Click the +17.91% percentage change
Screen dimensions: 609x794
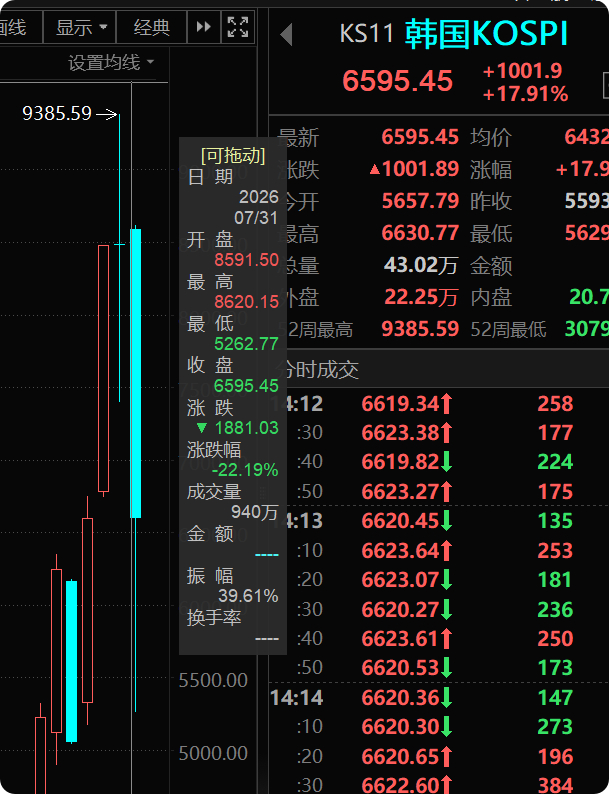coord(525,94)
